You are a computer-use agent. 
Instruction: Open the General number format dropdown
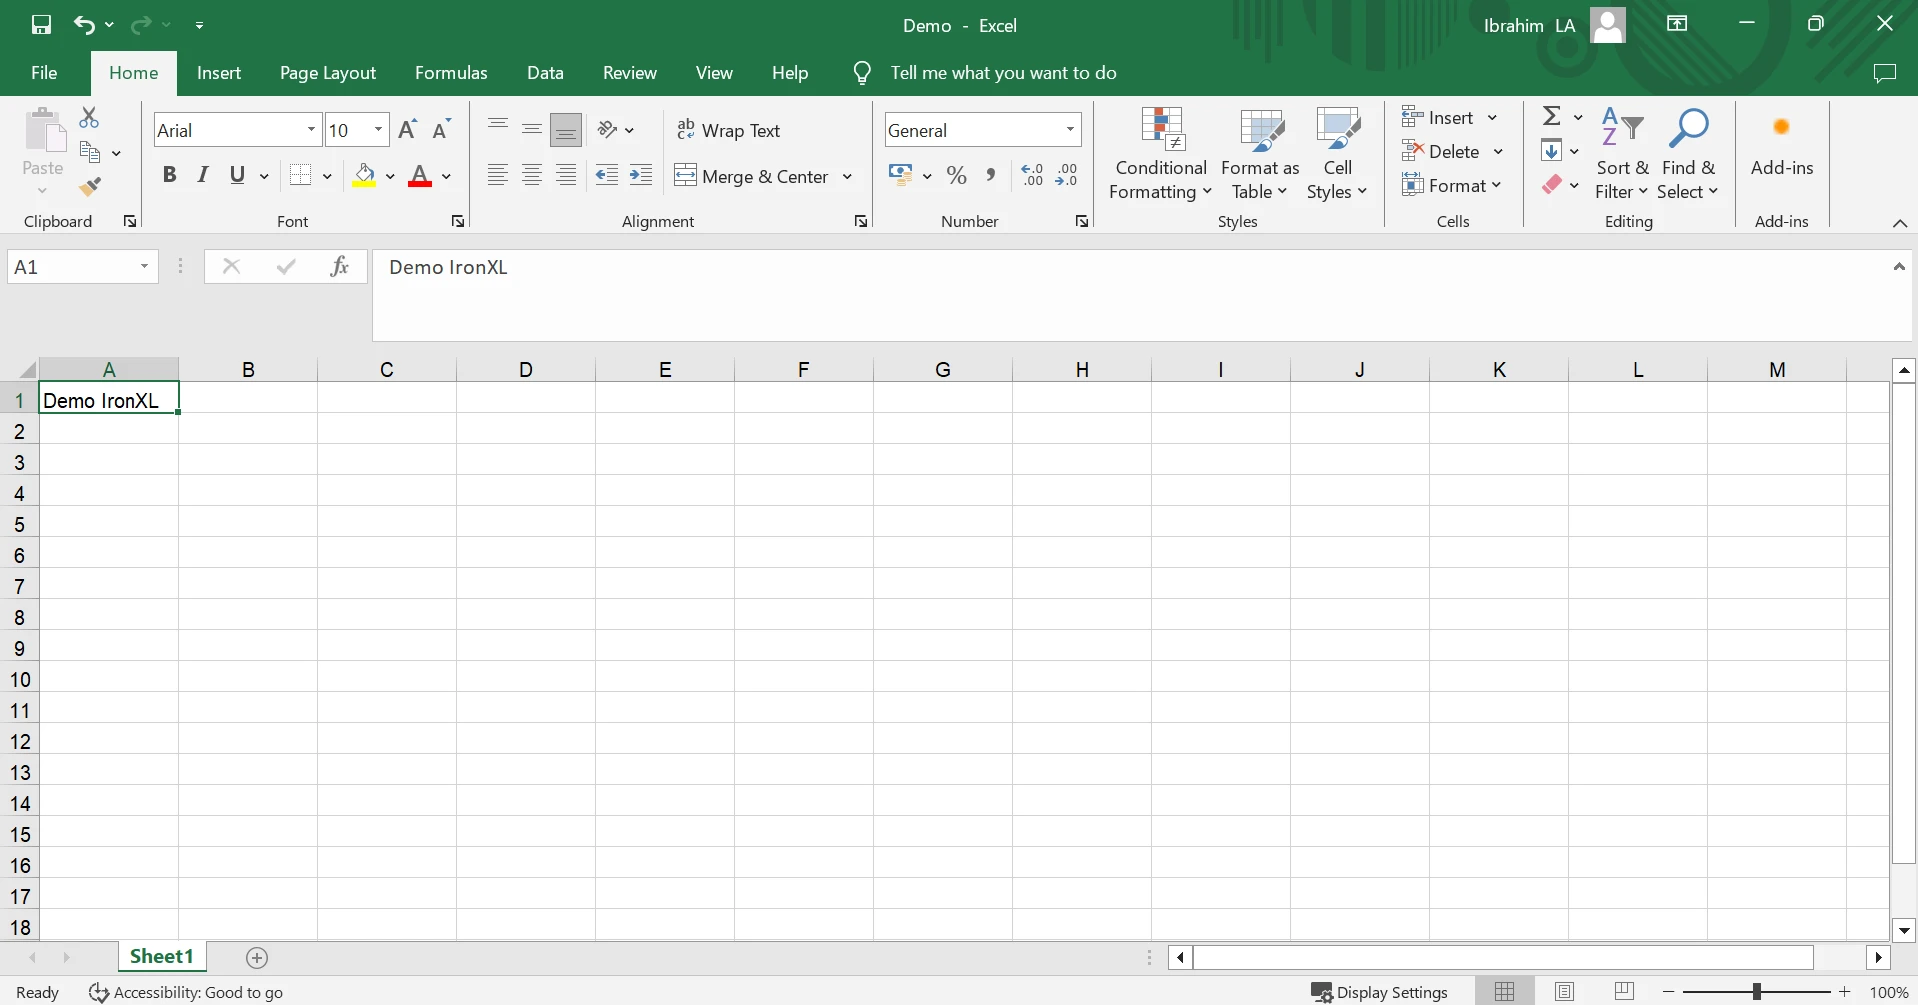[x=1070, y=130]
